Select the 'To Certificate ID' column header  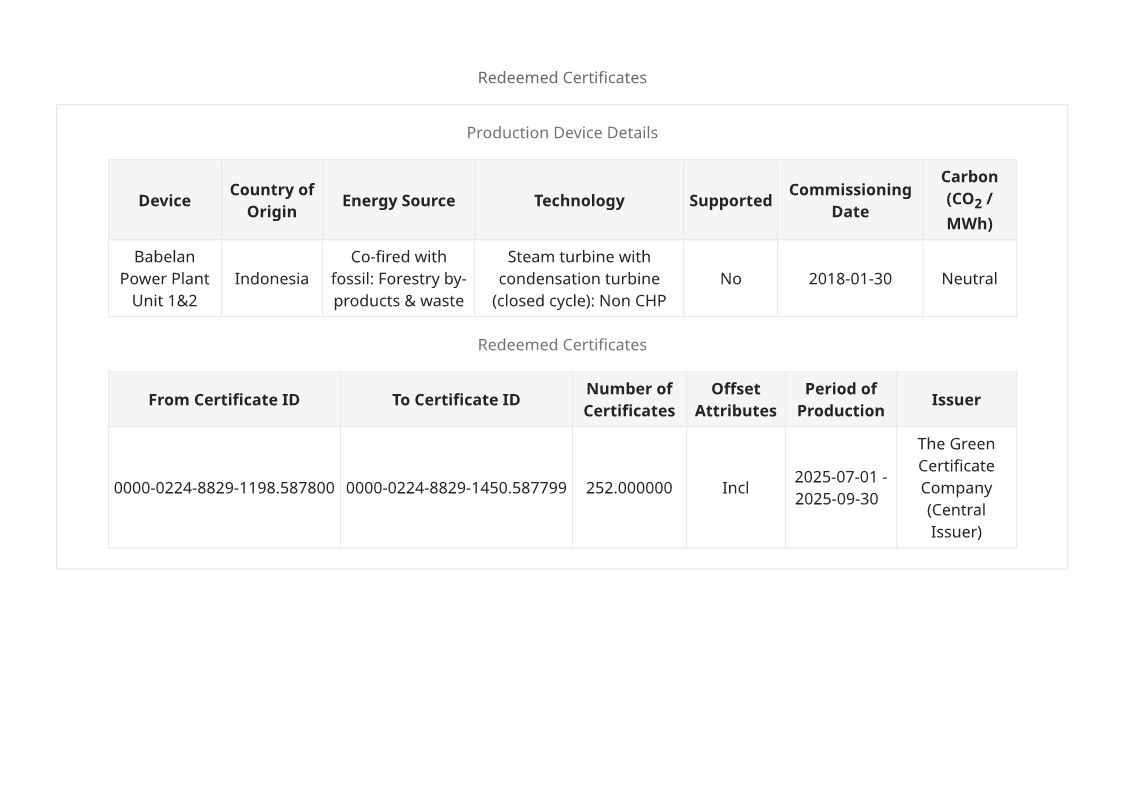[456, 399]
